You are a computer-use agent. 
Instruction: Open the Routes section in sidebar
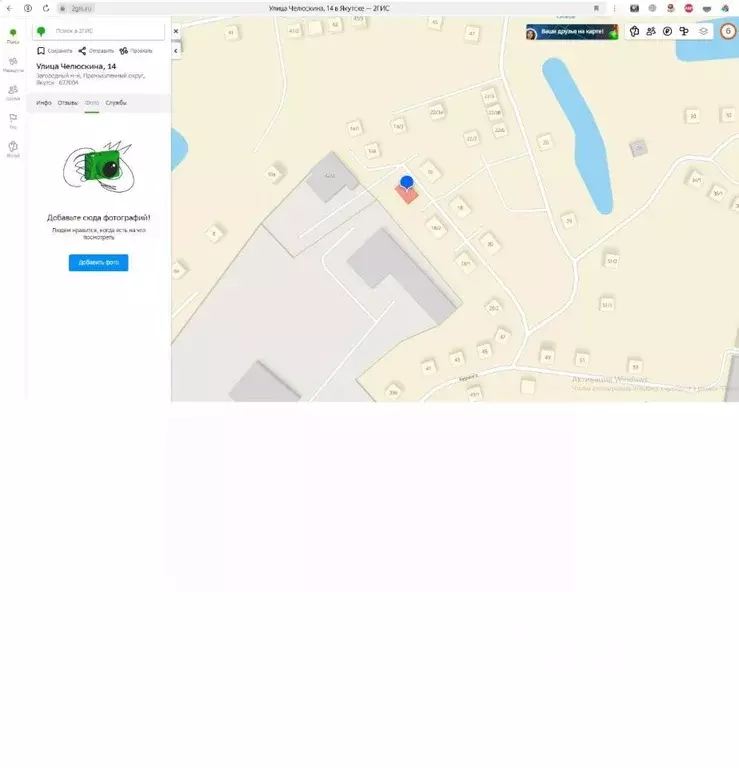(x=13, y=64)
